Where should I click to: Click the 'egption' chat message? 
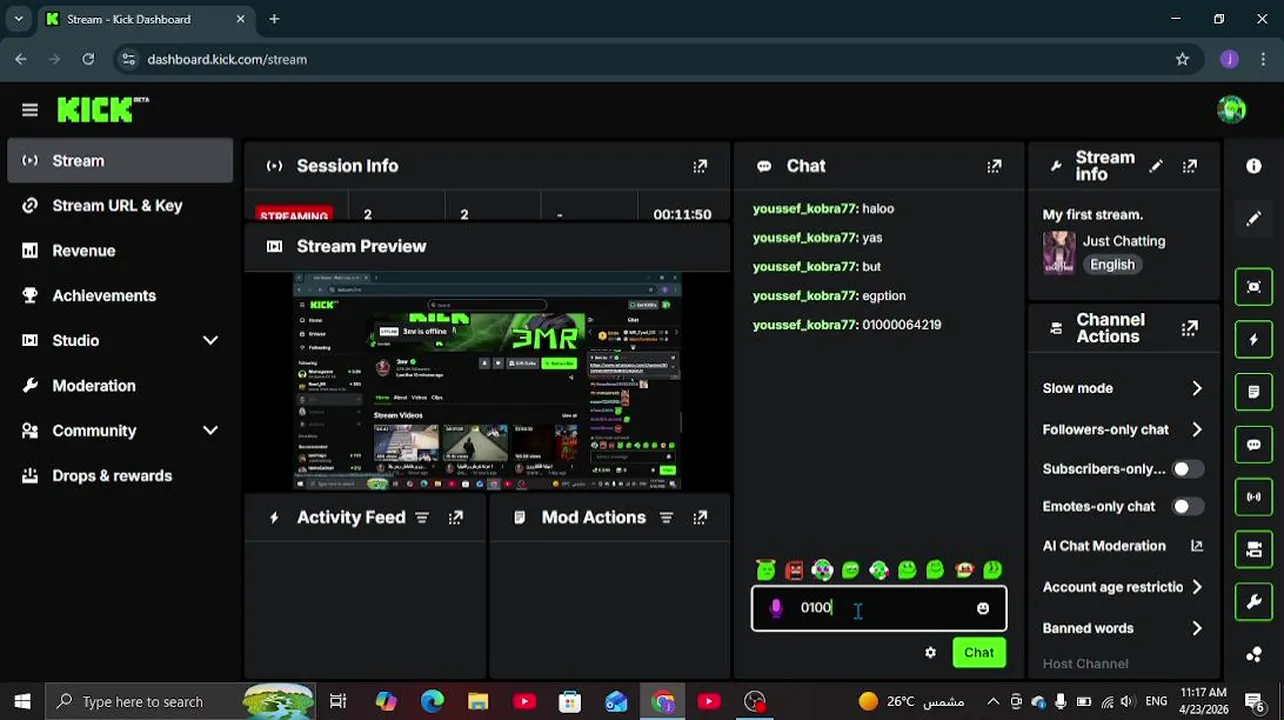[x=884, y=296]
